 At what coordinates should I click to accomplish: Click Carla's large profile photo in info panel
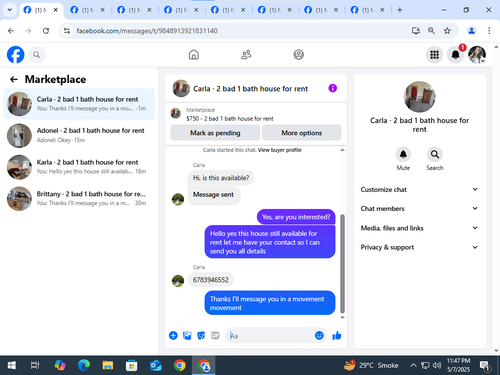pos(419,97)
